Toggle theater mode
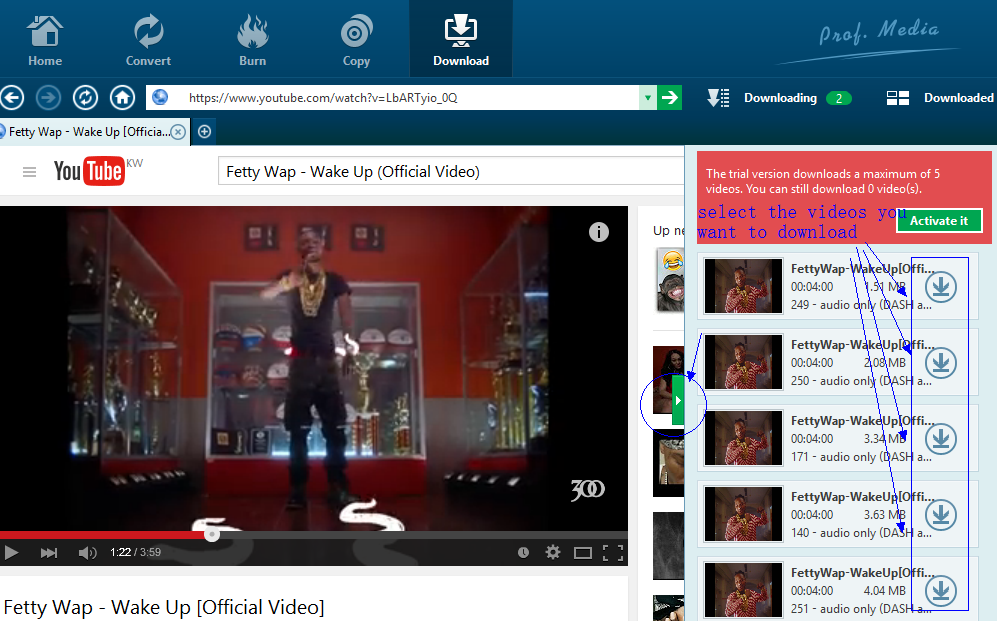997x621 pixels. pos(582,552)
